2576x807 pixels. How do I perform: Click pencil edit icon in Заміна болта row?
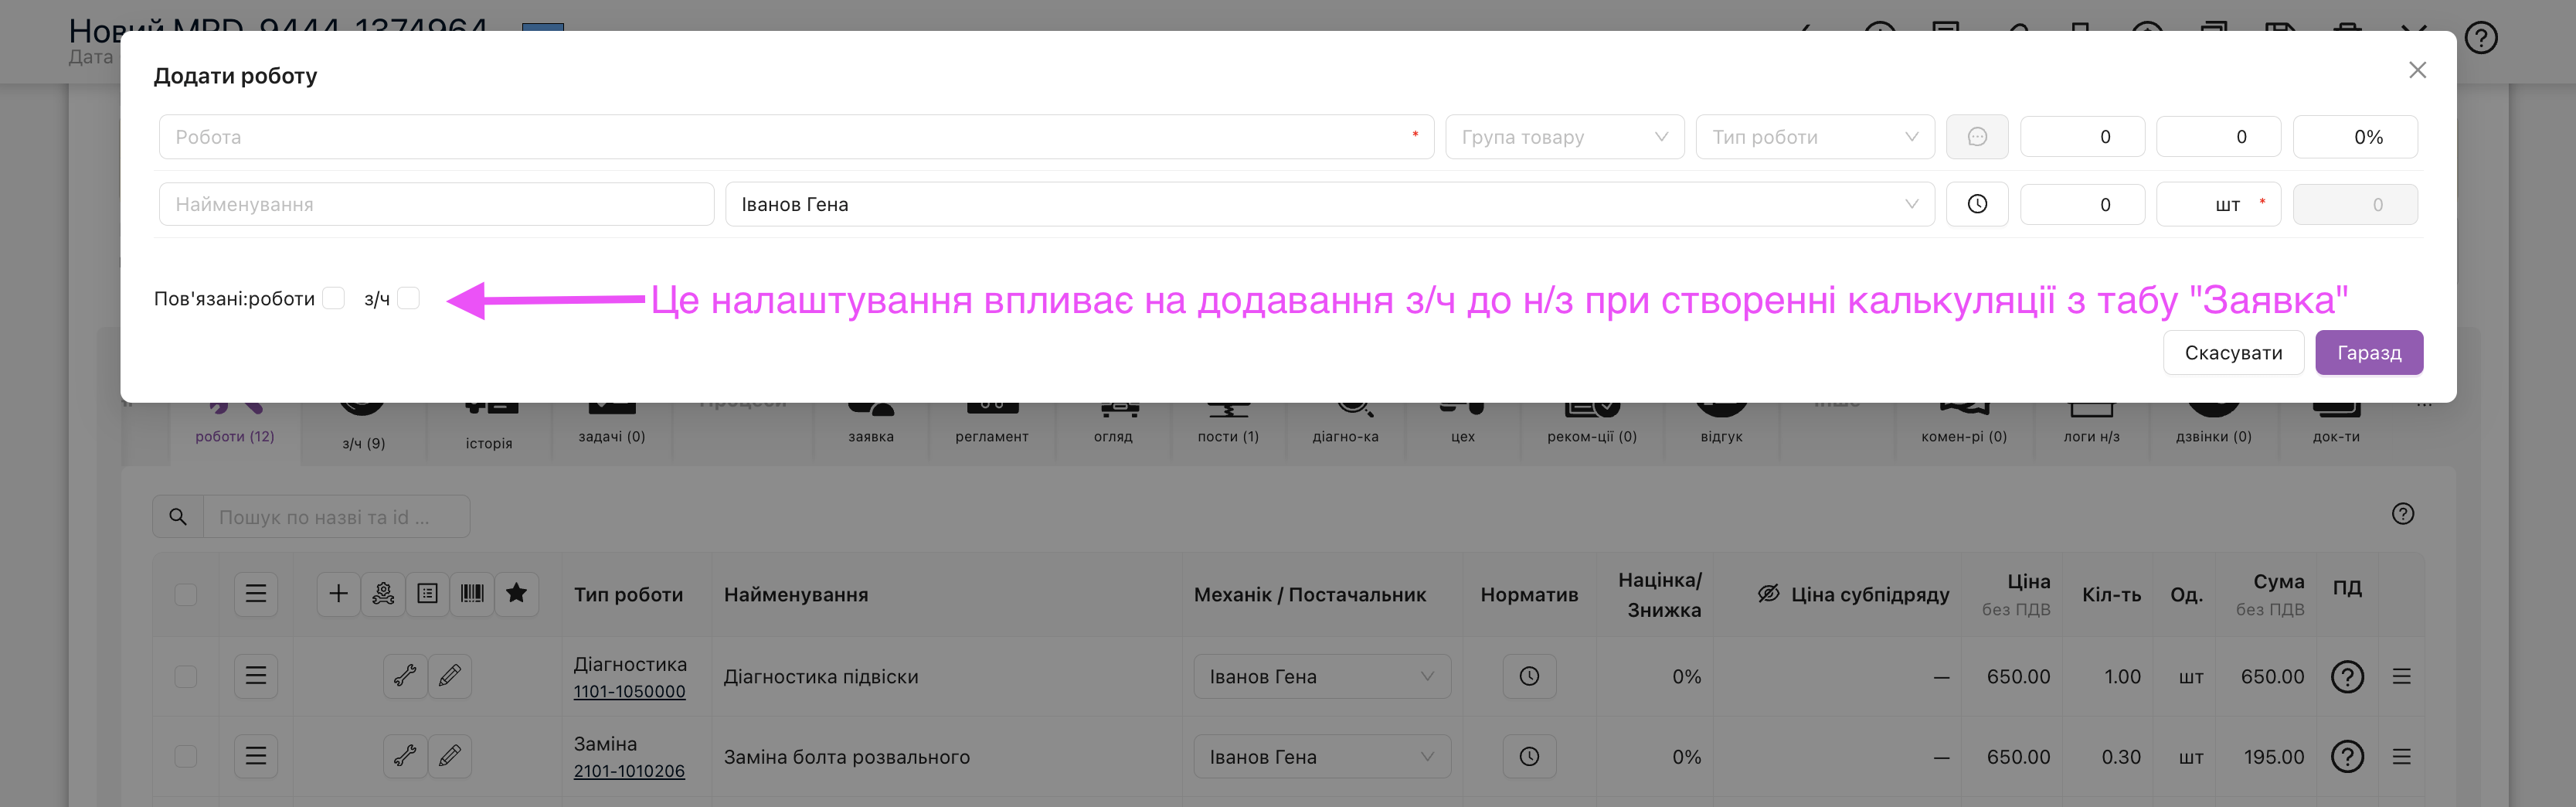(450, 756)
